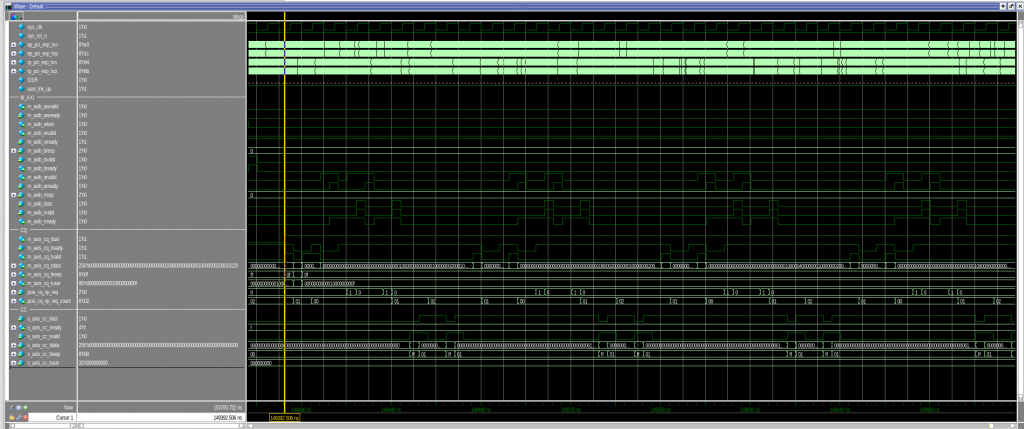
Task: Click the vertical scrollbar on the right edge
Action: [x=1019, y=200]
